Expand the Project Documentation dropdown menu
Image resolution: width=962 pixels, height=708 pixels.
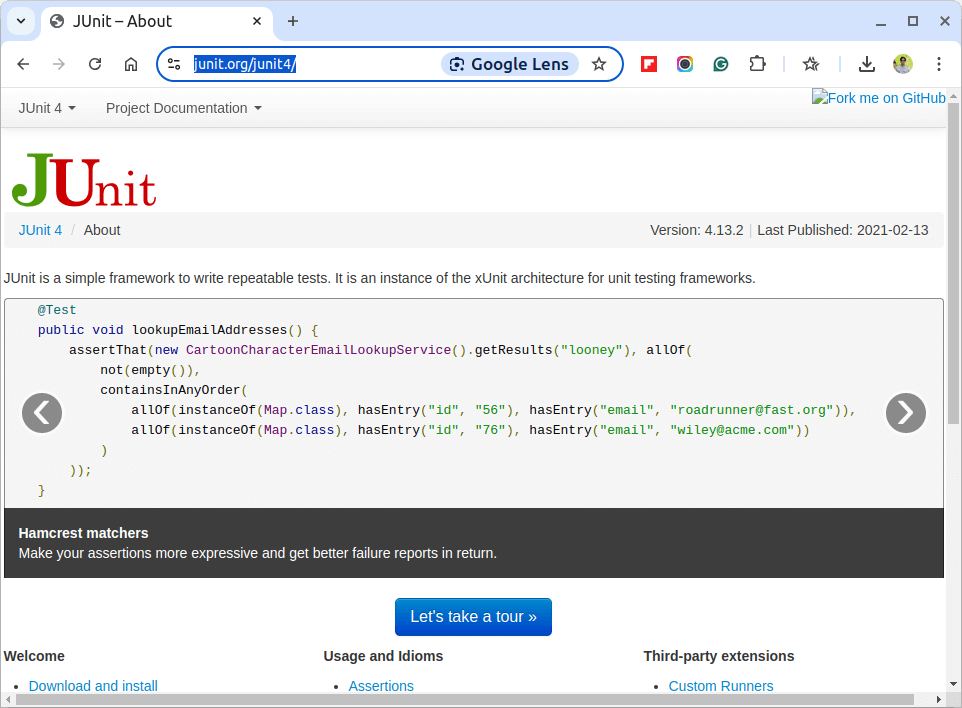[183, 108]
